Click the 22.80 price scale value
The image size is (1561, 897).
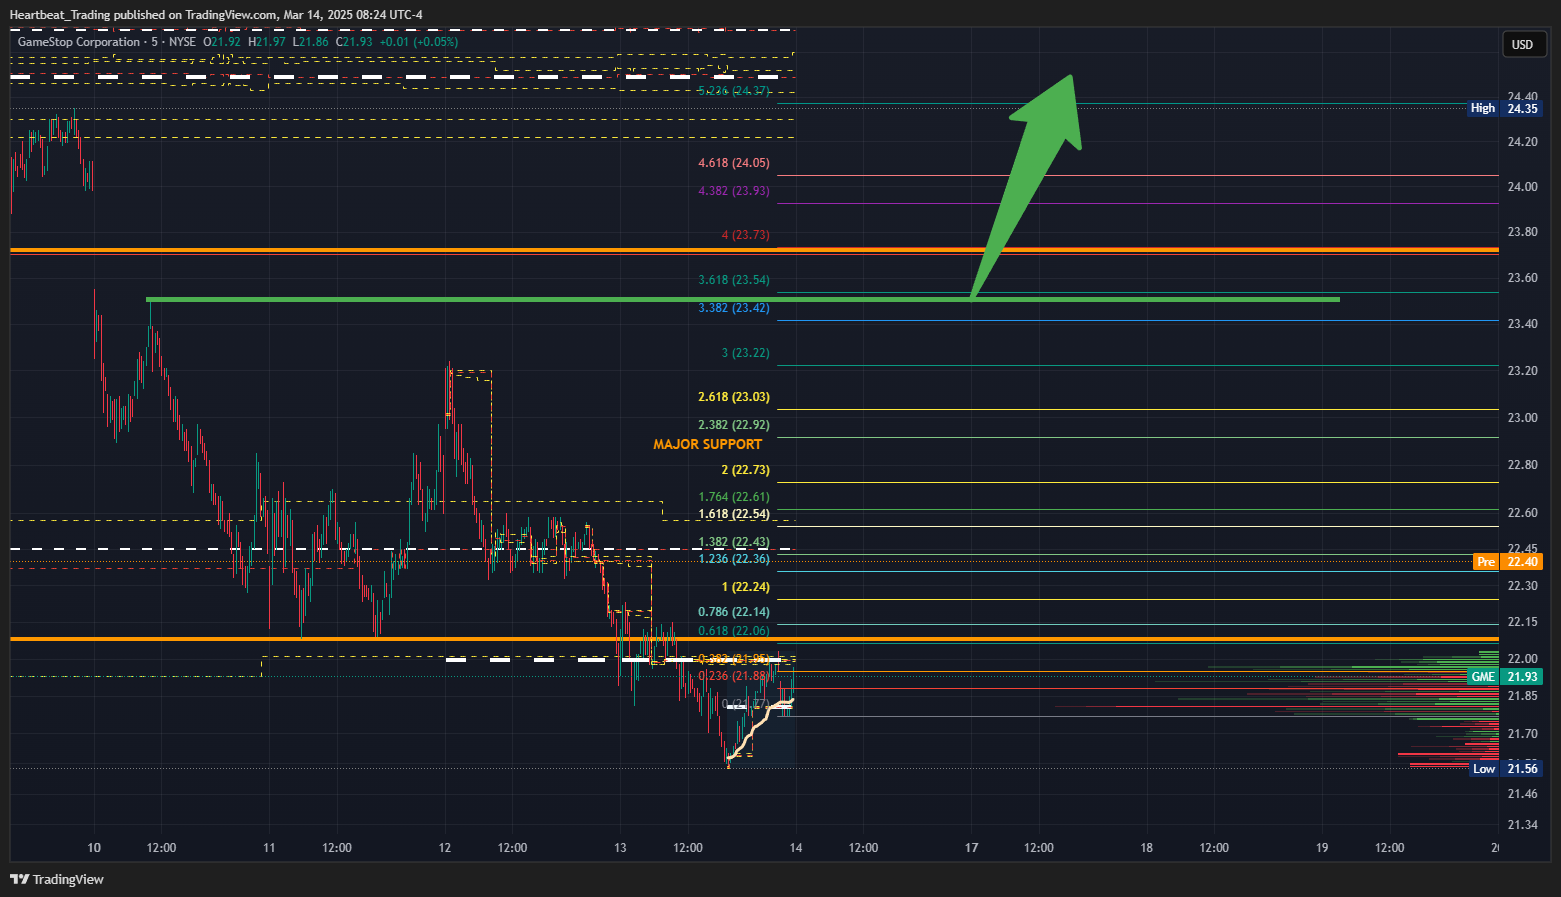coord(1523,465)
